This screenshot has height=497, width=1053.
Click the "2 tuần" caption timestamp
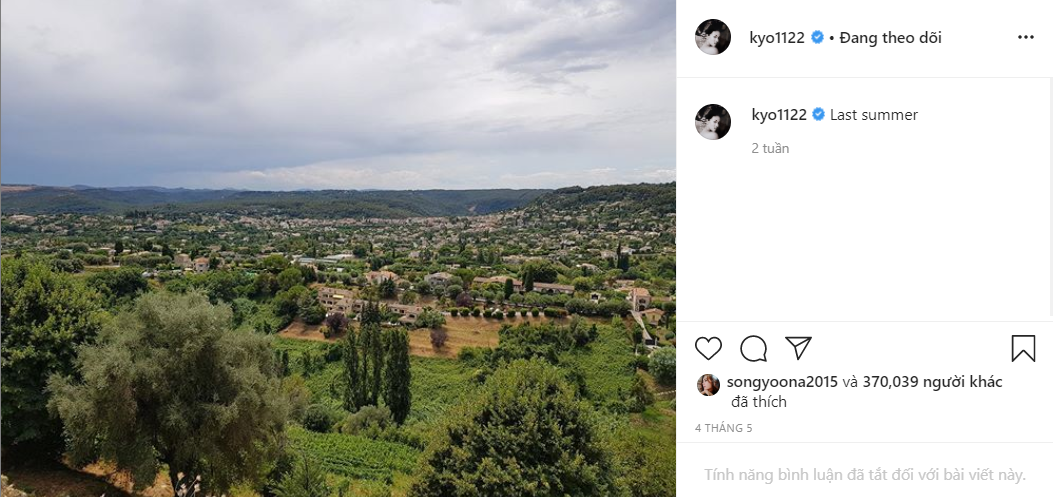click(x=770, y=148)
